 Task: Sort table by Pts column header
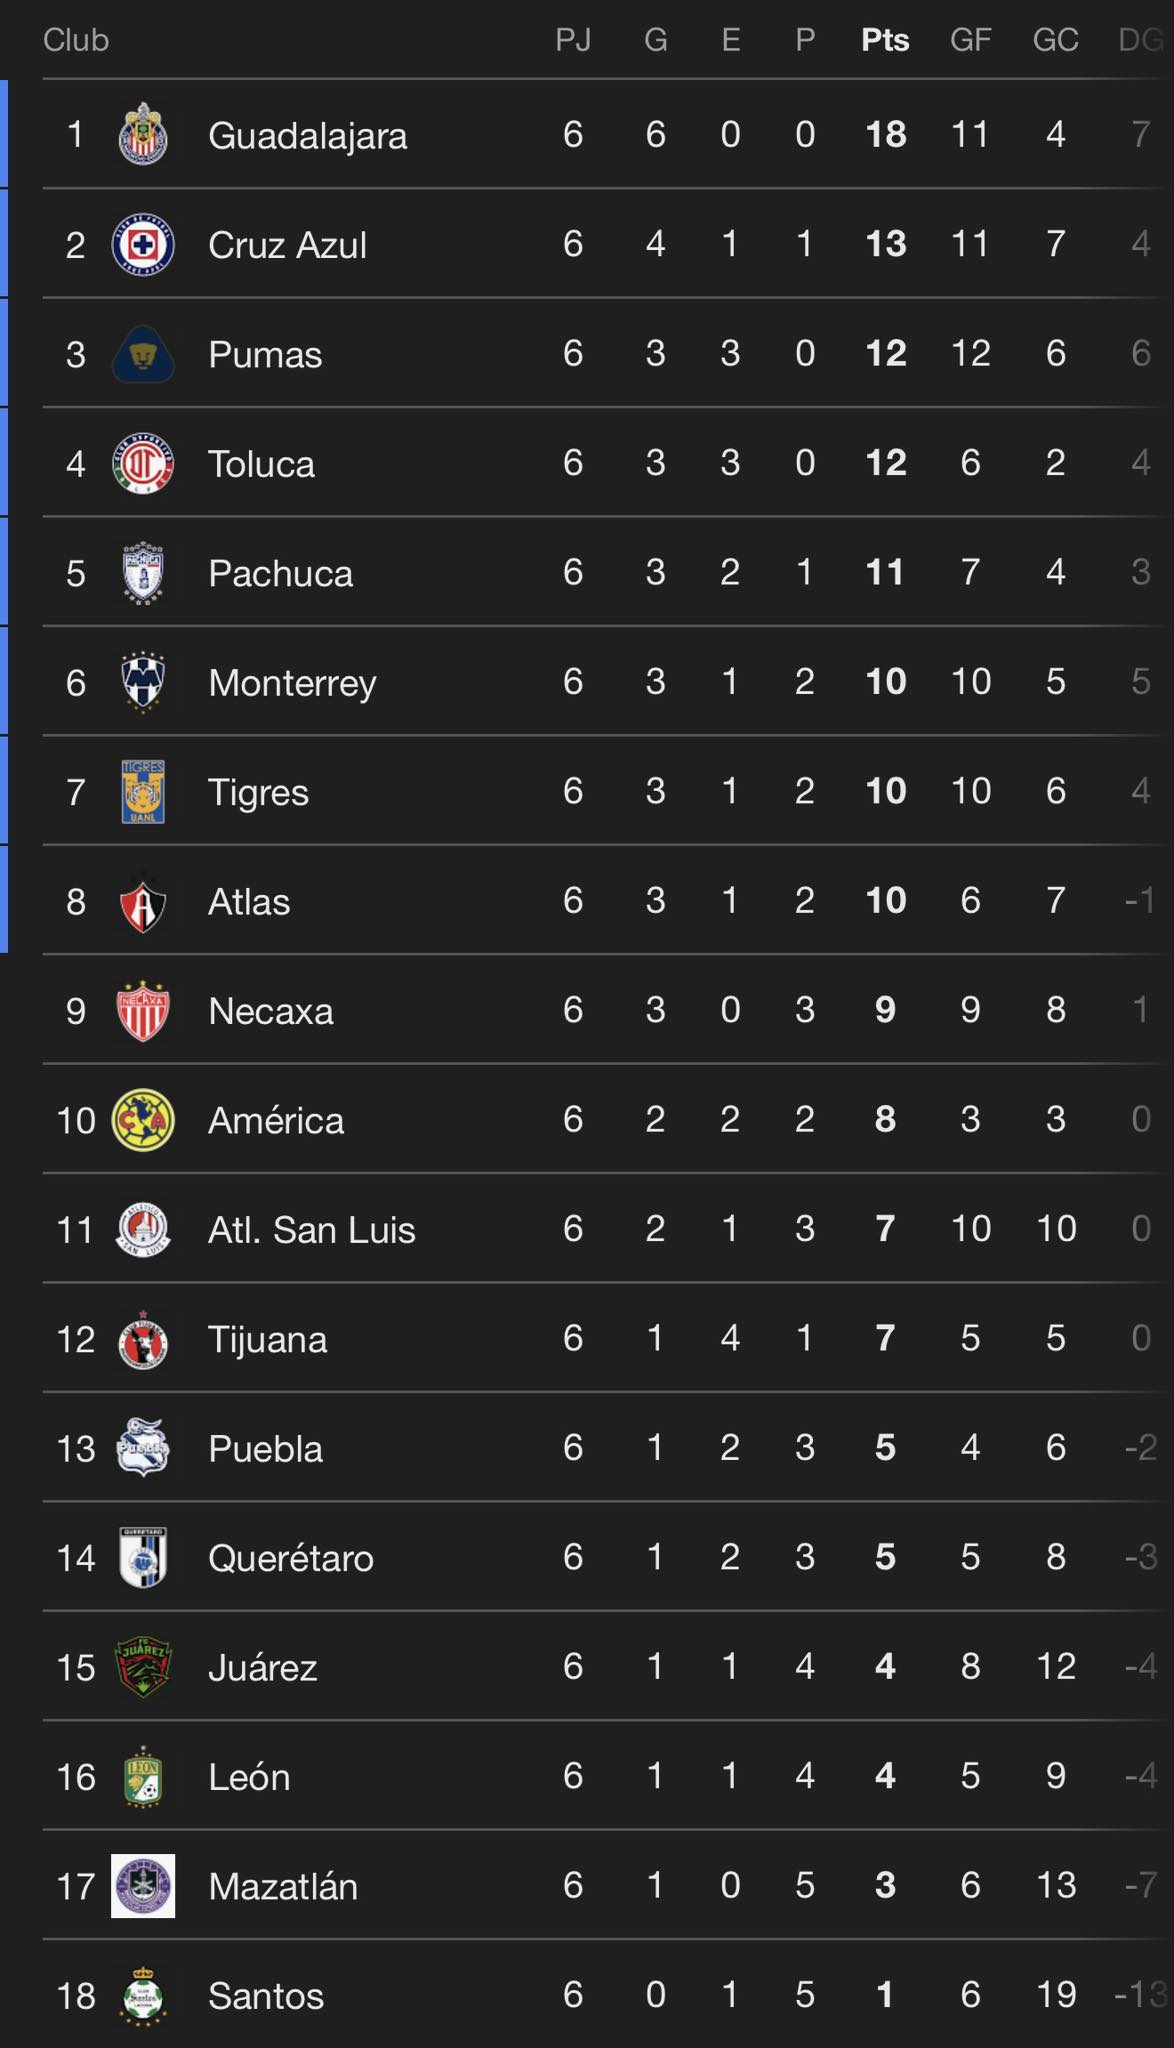[885, 40]
